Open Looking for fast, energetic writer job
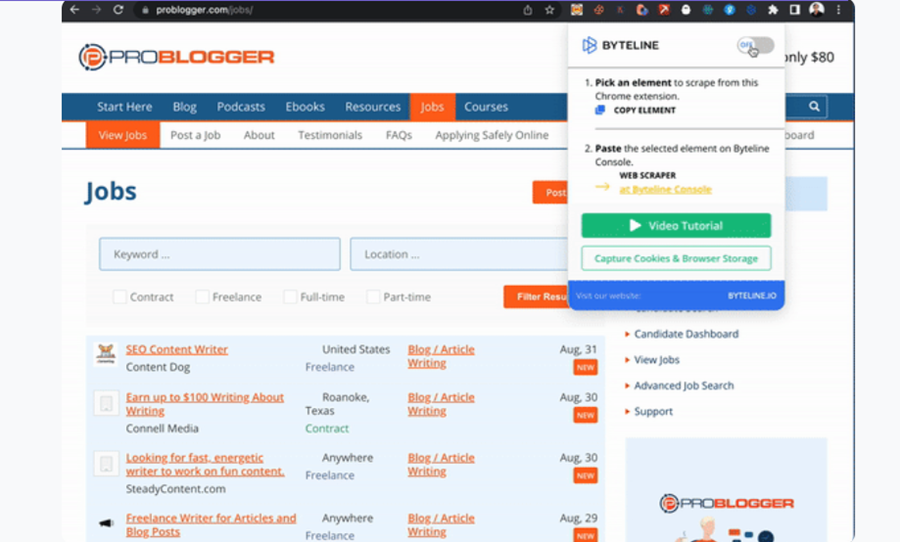 pyautogui.click(x=205, y=464)
